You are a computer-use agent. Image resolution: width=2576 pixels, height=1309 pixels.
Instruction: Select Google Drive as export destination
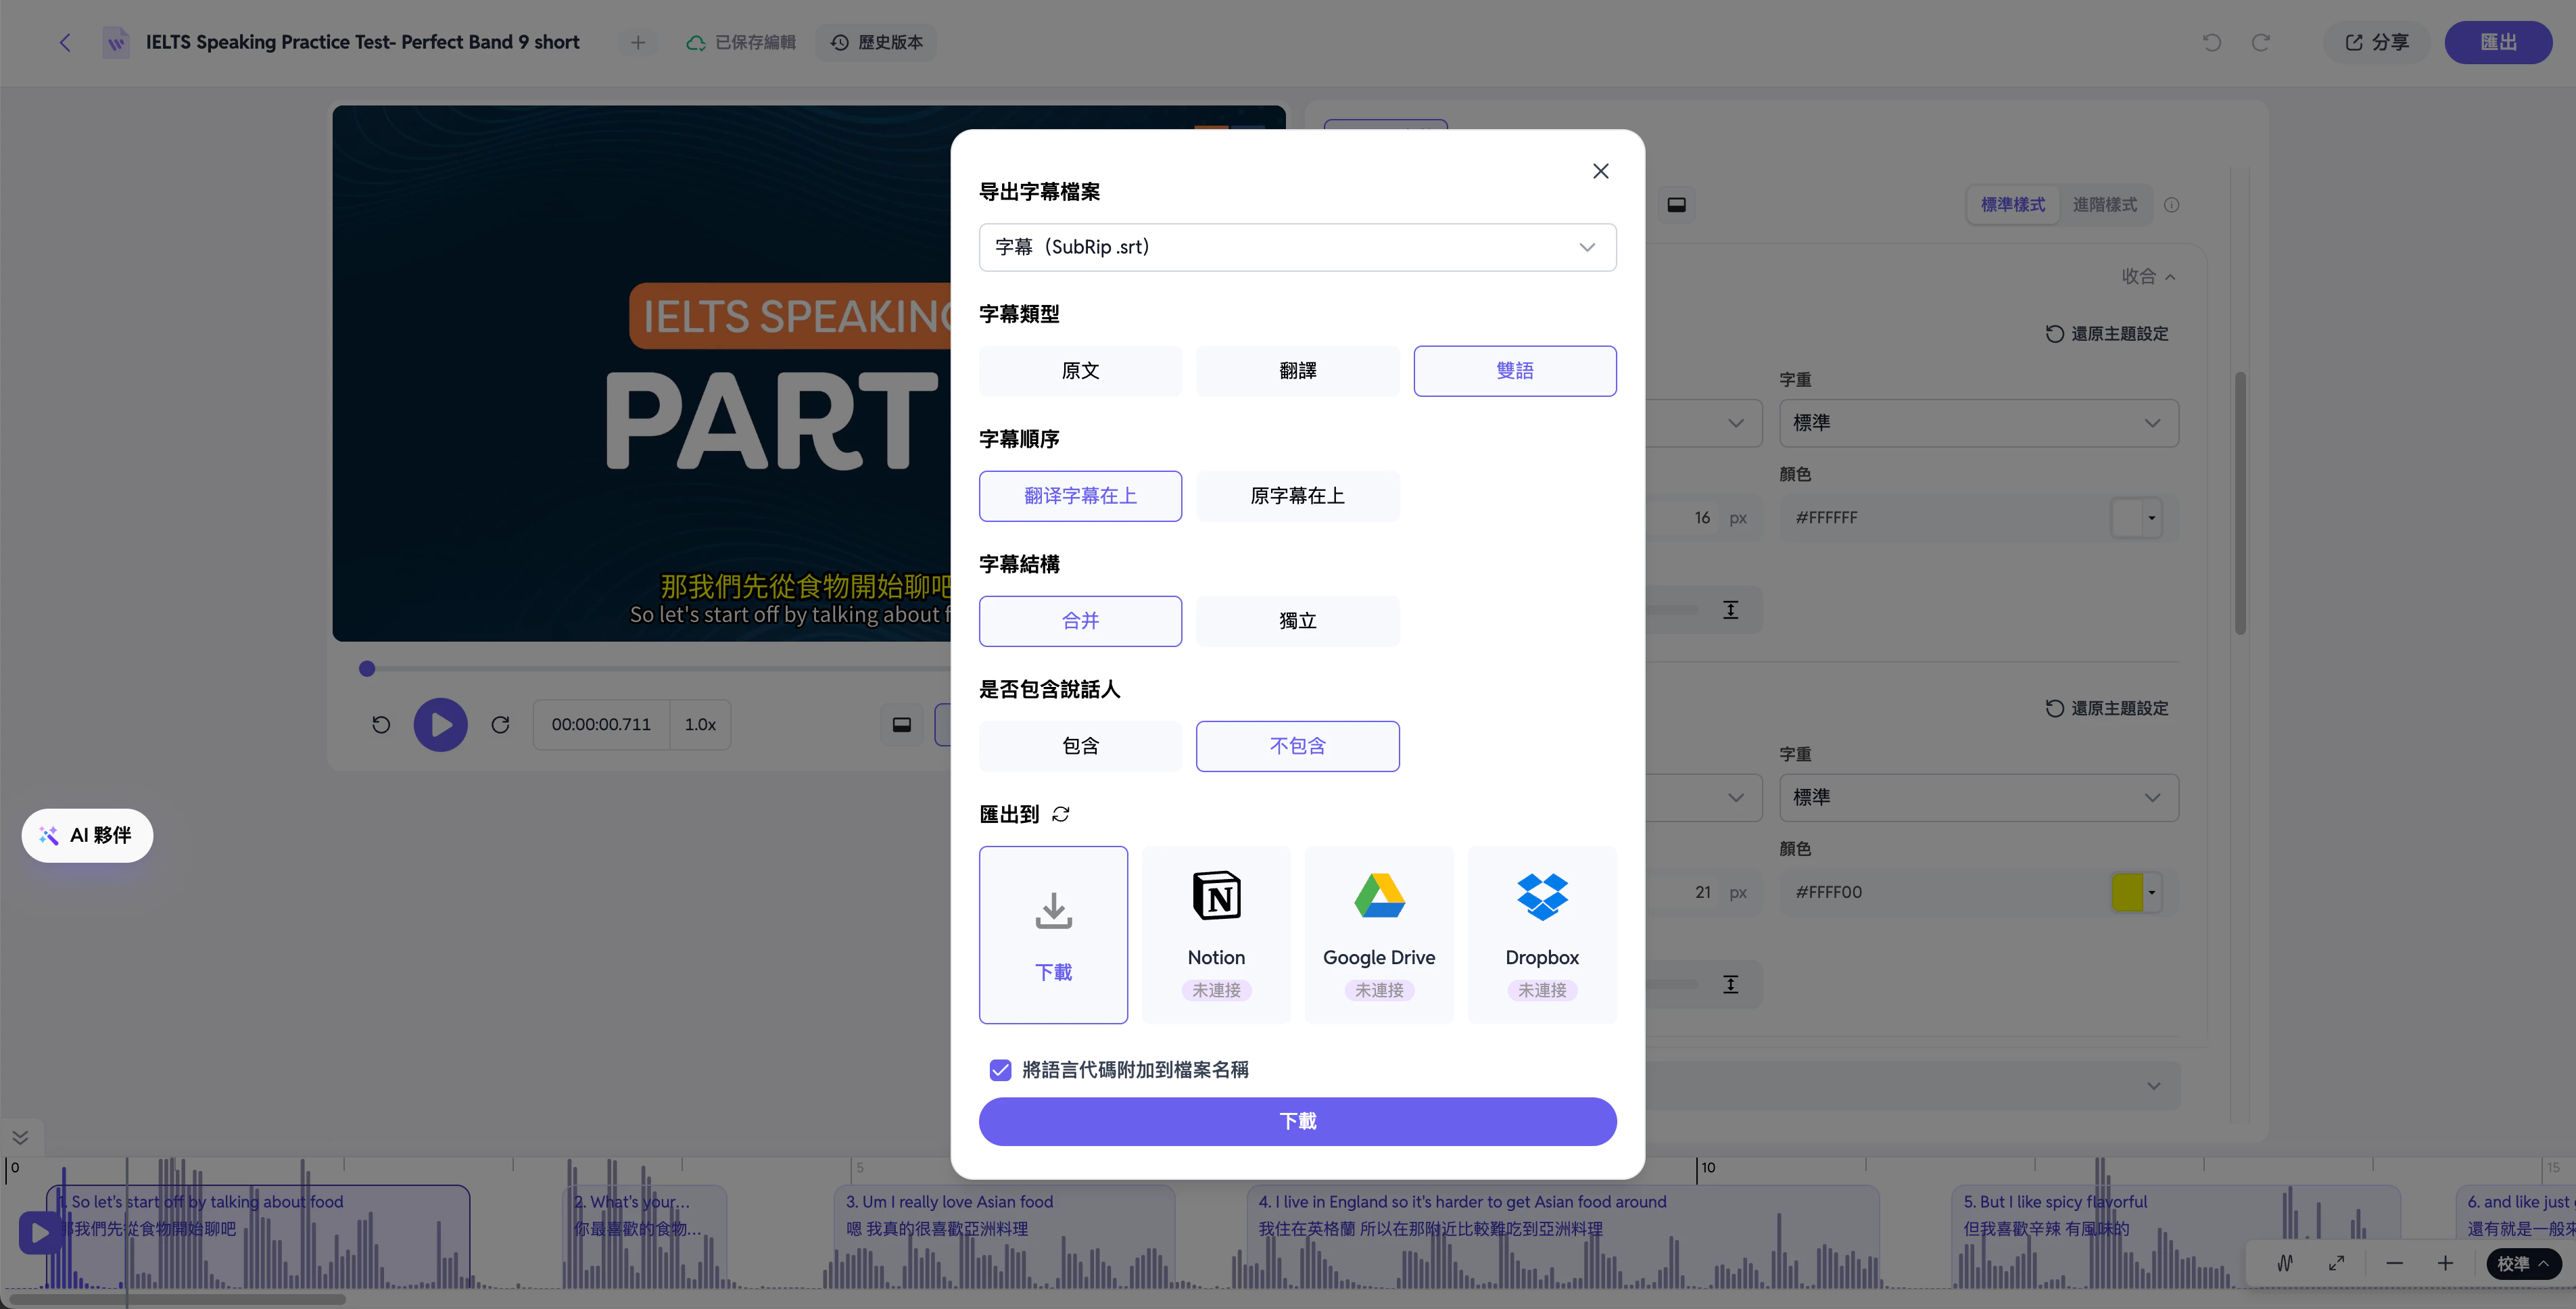1379,934
